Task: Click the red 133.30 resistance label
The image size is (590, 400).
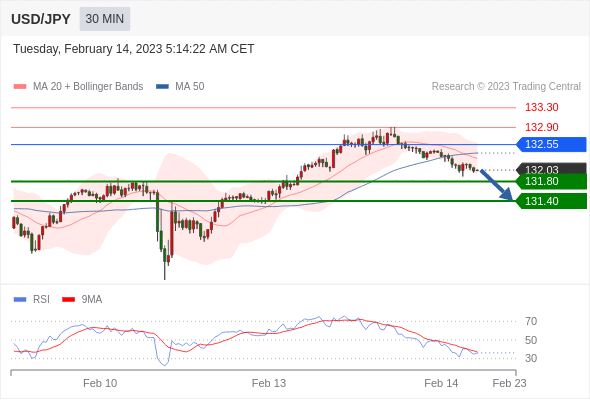Action: click(541, 108)
